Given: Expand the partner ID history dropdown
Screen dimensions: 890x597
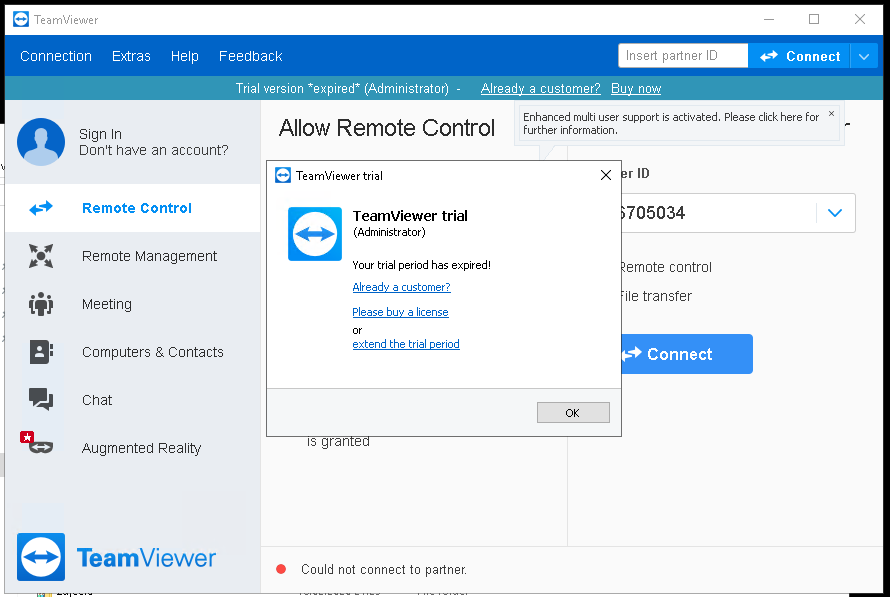Looking at the screenshot, I should tap(834, 213).
